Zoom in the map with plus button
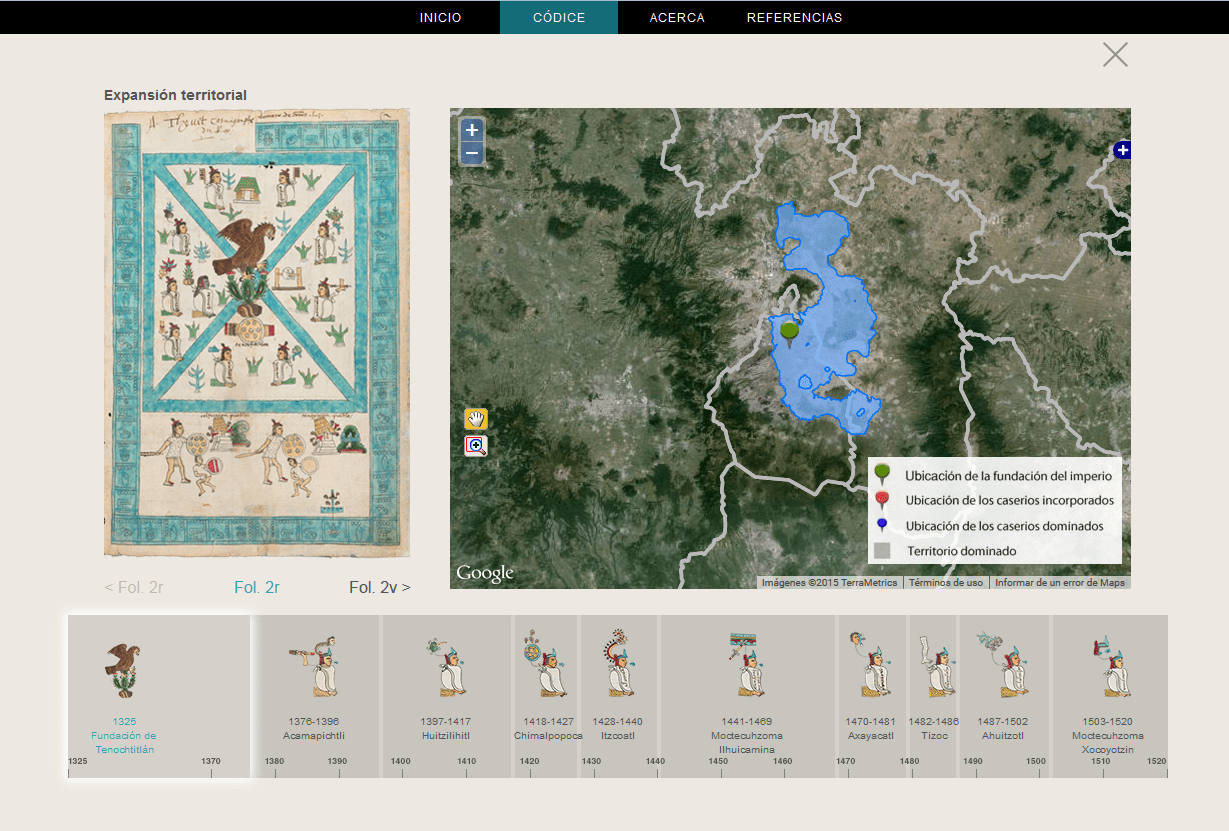 coord(472,130)
